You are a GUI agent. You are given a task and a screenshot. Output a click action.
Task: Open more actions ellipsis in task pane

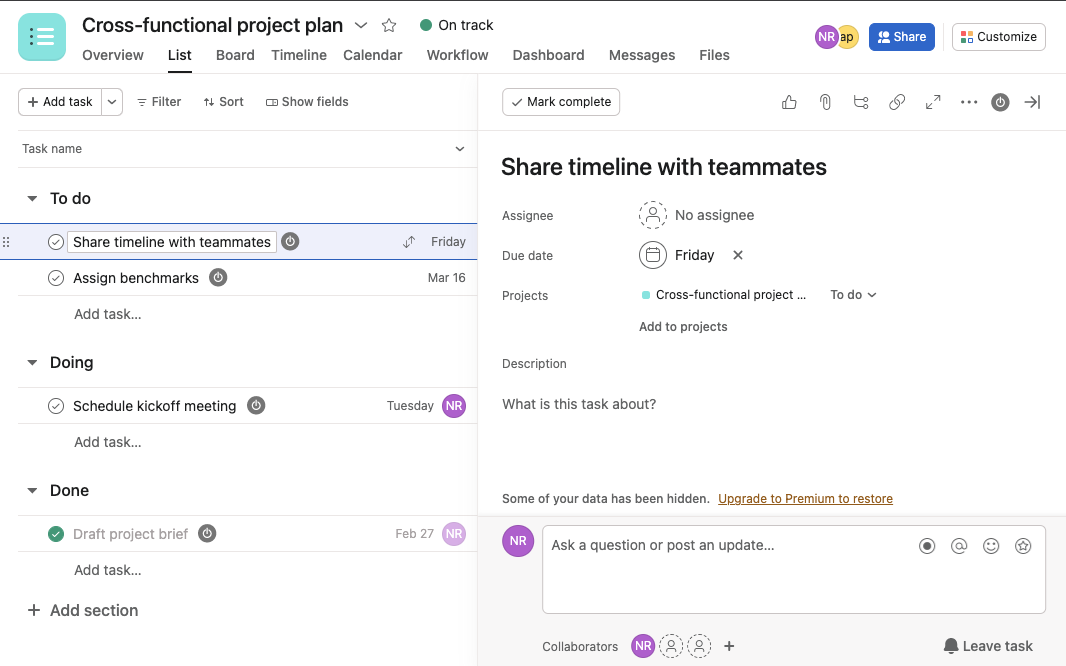click(969, 102)
